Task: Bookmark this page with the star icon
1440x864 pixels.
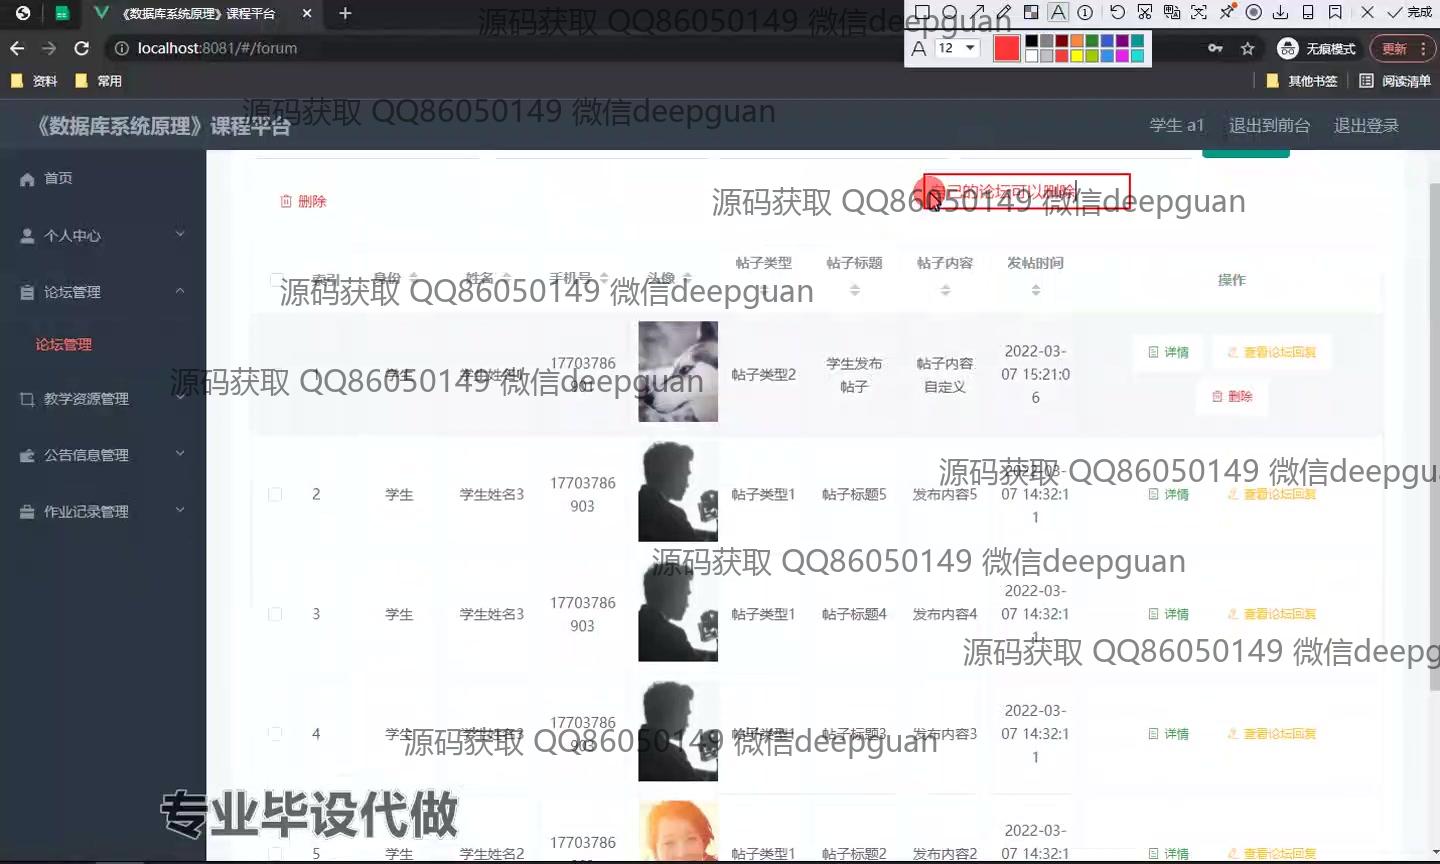Action: pyautogui.click(x=1247, y=48)
